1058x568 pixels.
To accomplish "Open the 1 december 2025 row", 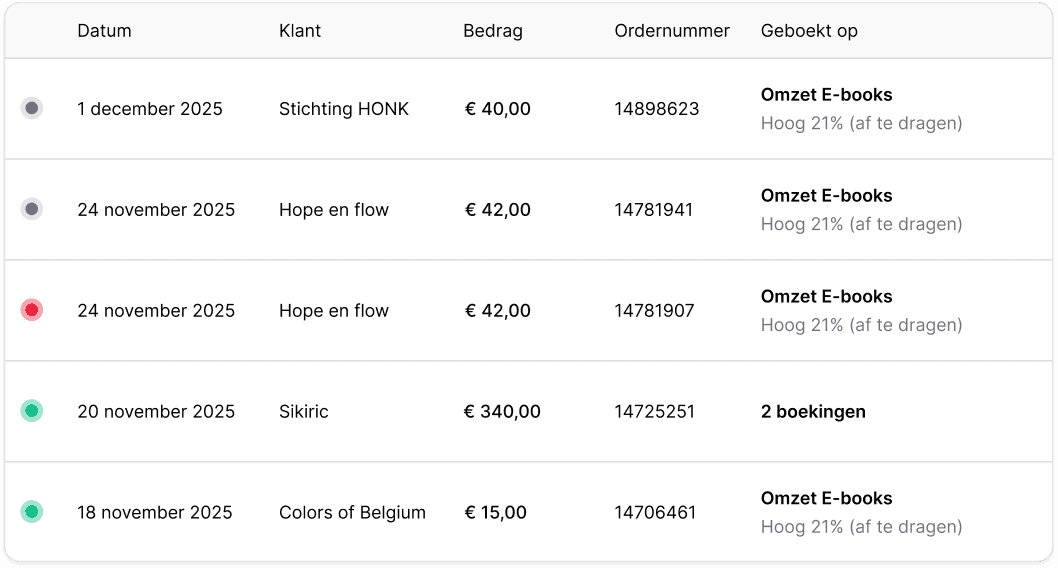I will click(528, 109).
